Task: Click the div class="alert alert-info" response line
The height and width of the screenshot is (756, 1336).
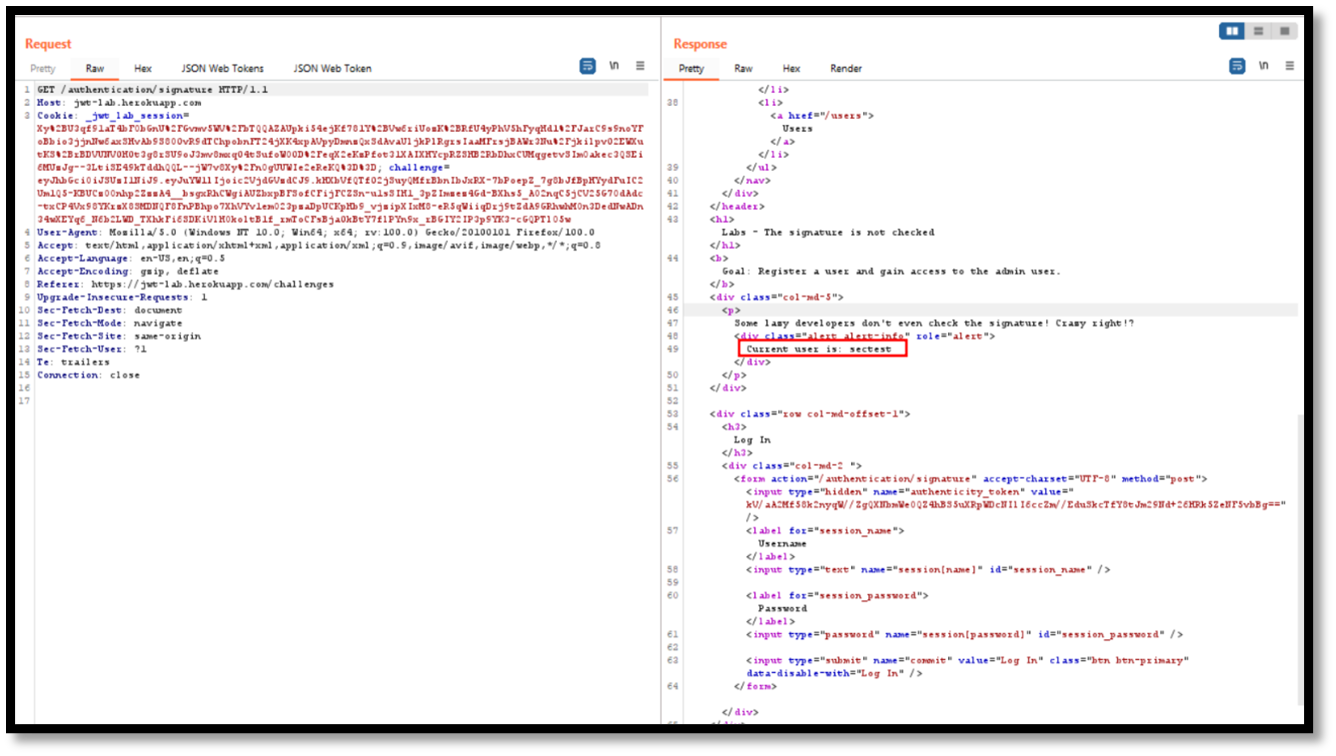Action: (865, 336)
